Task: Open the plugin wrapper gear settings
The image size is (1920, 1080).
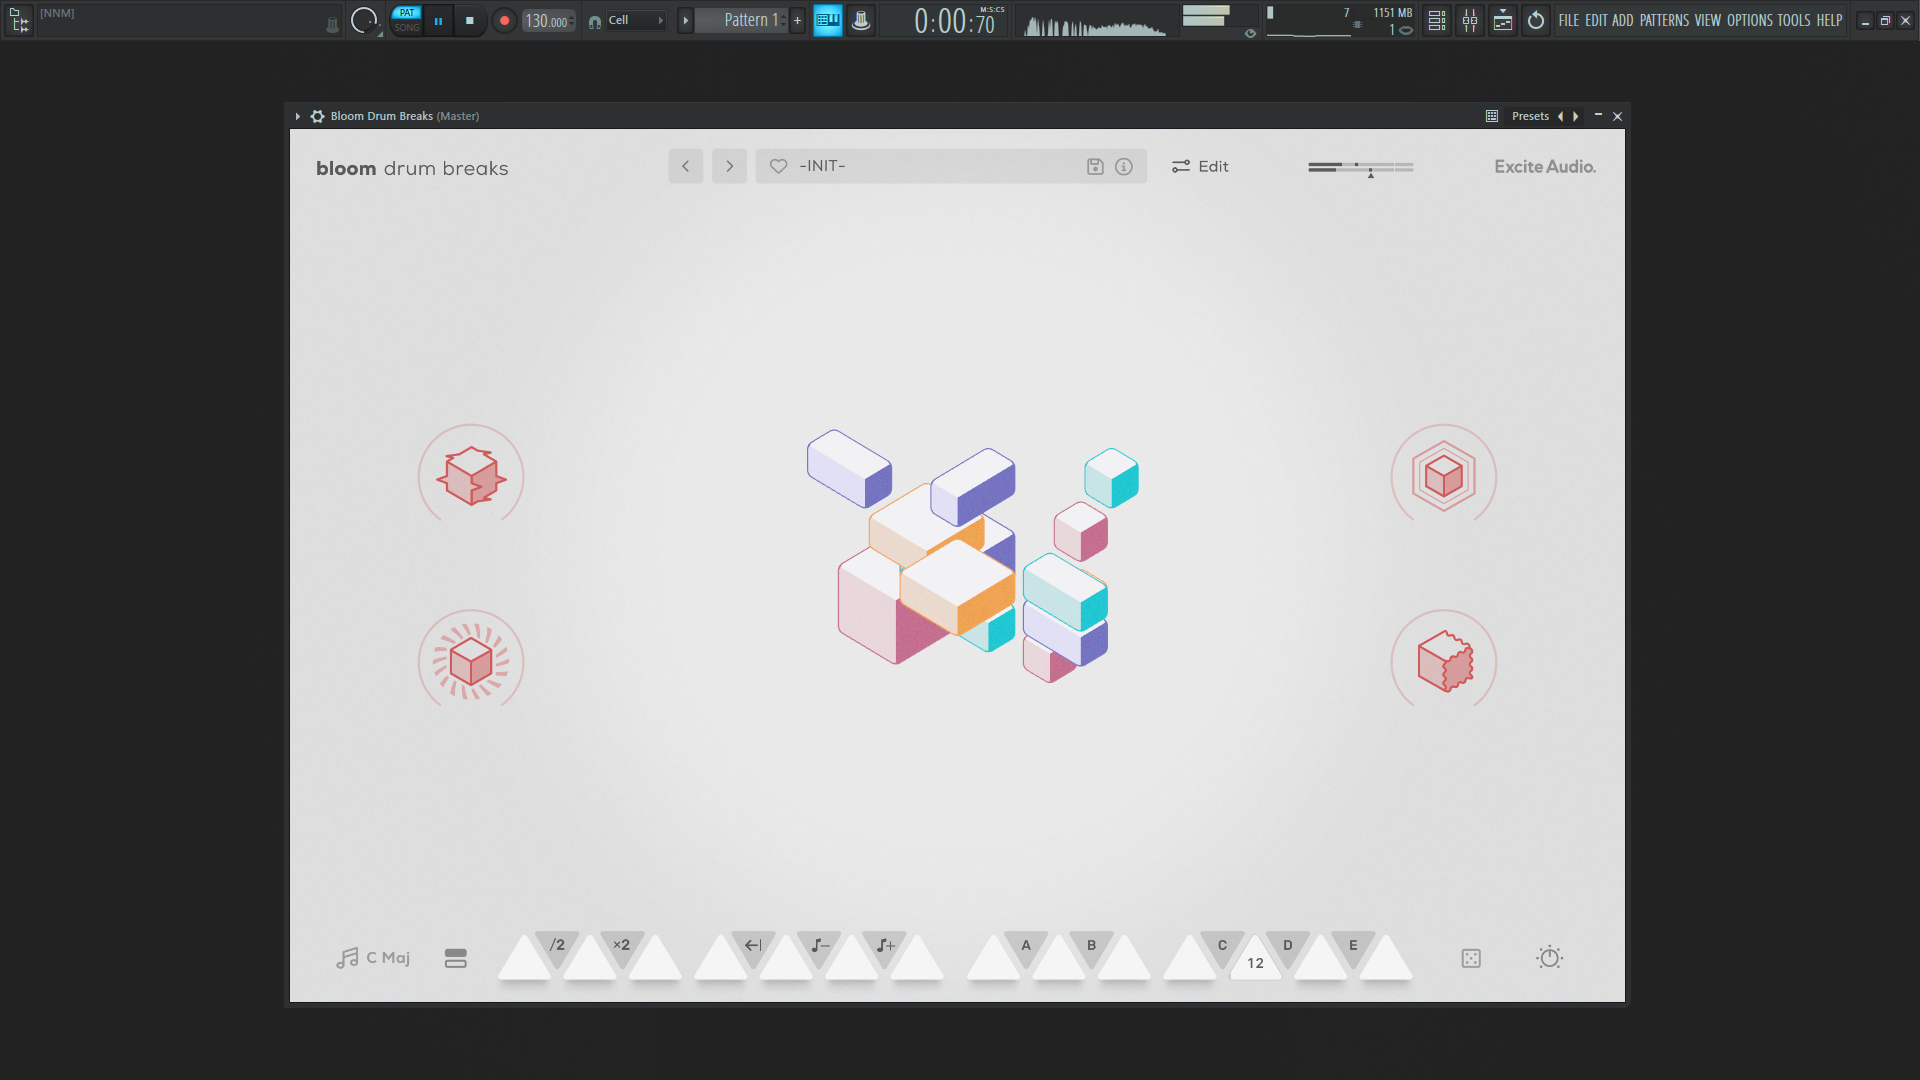Action: (317, 116)
